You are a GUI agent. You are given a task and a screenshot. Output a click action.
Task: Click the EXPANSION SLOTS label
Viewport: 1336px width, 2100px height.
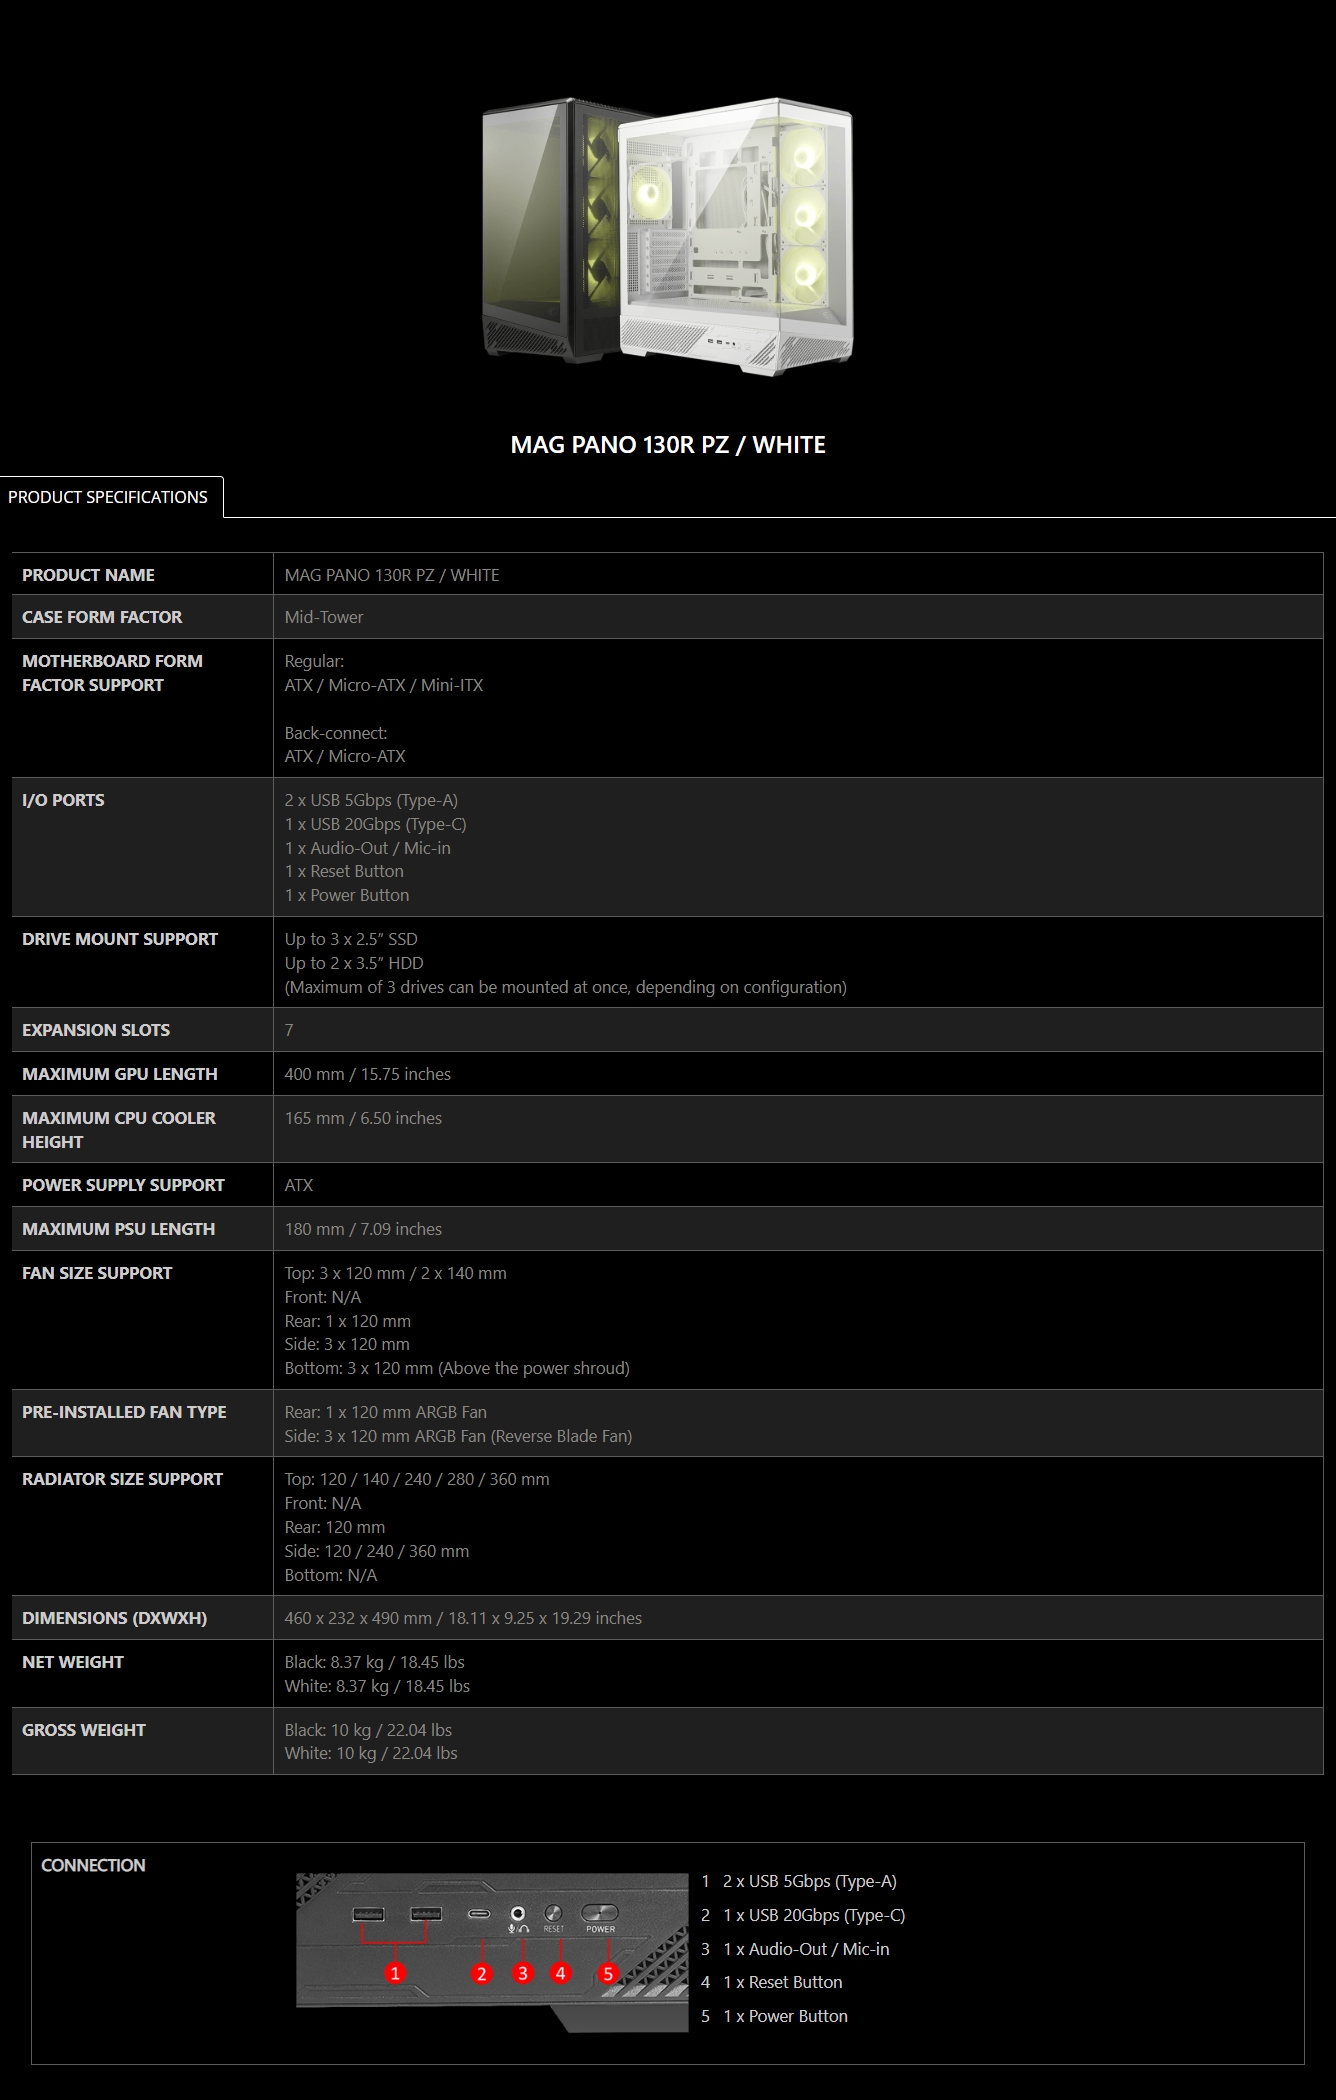[x=96, y=1030]
